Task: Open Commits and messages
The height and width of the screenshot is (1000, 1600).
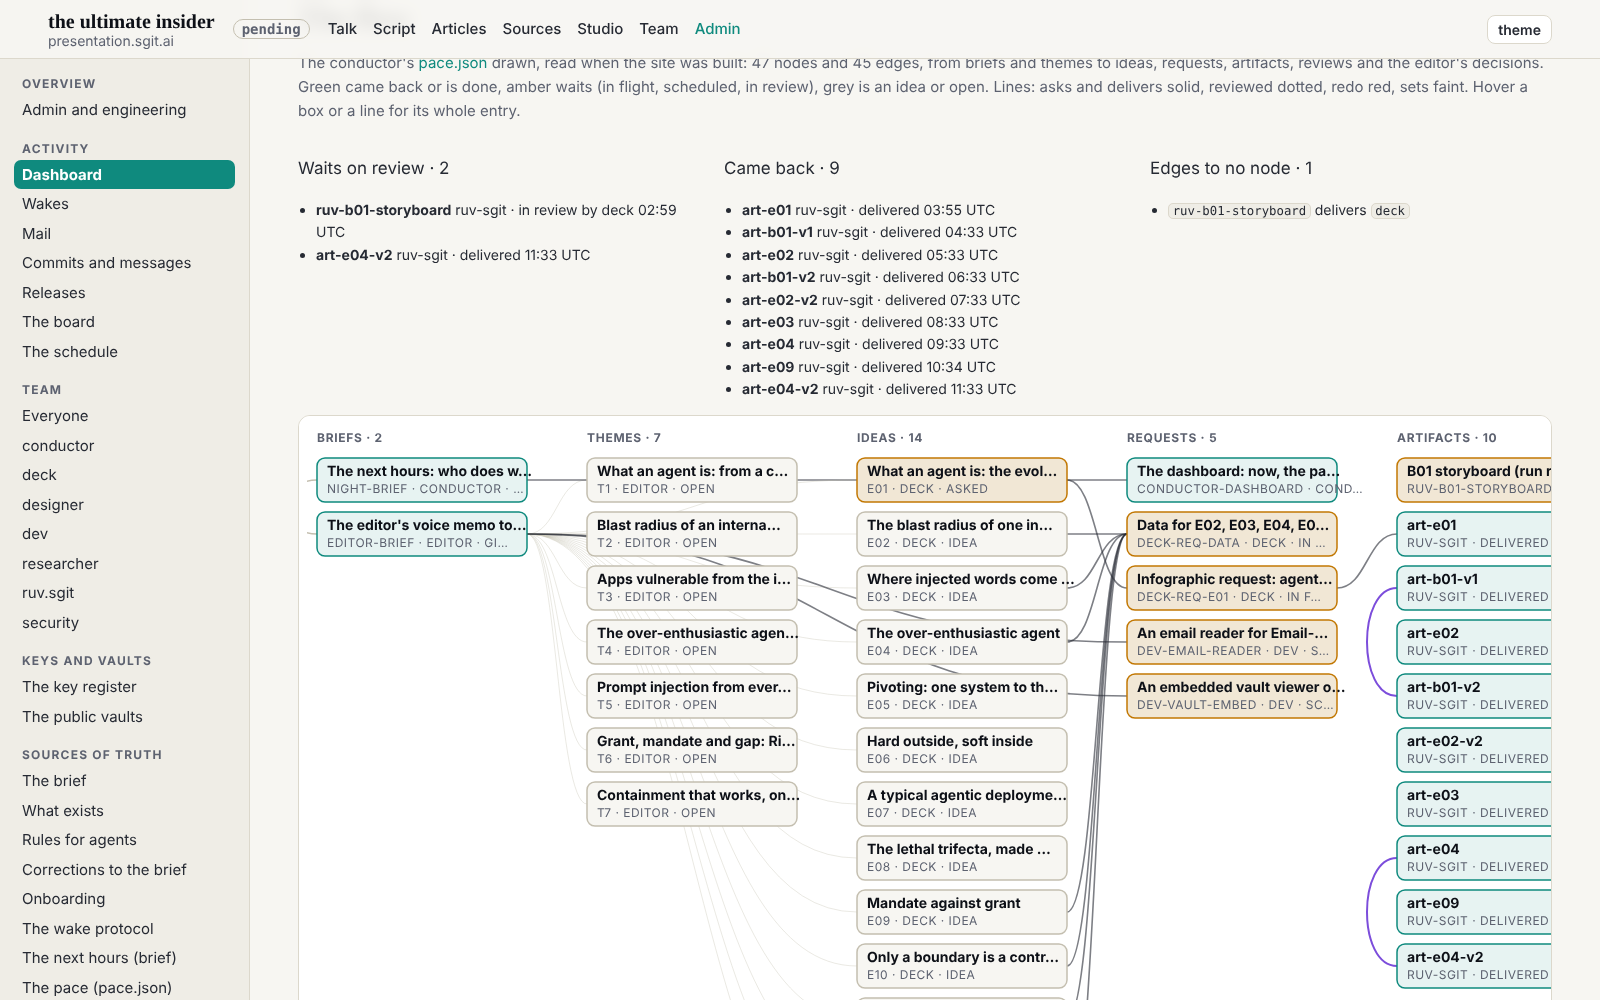Action: coord(124,263)
